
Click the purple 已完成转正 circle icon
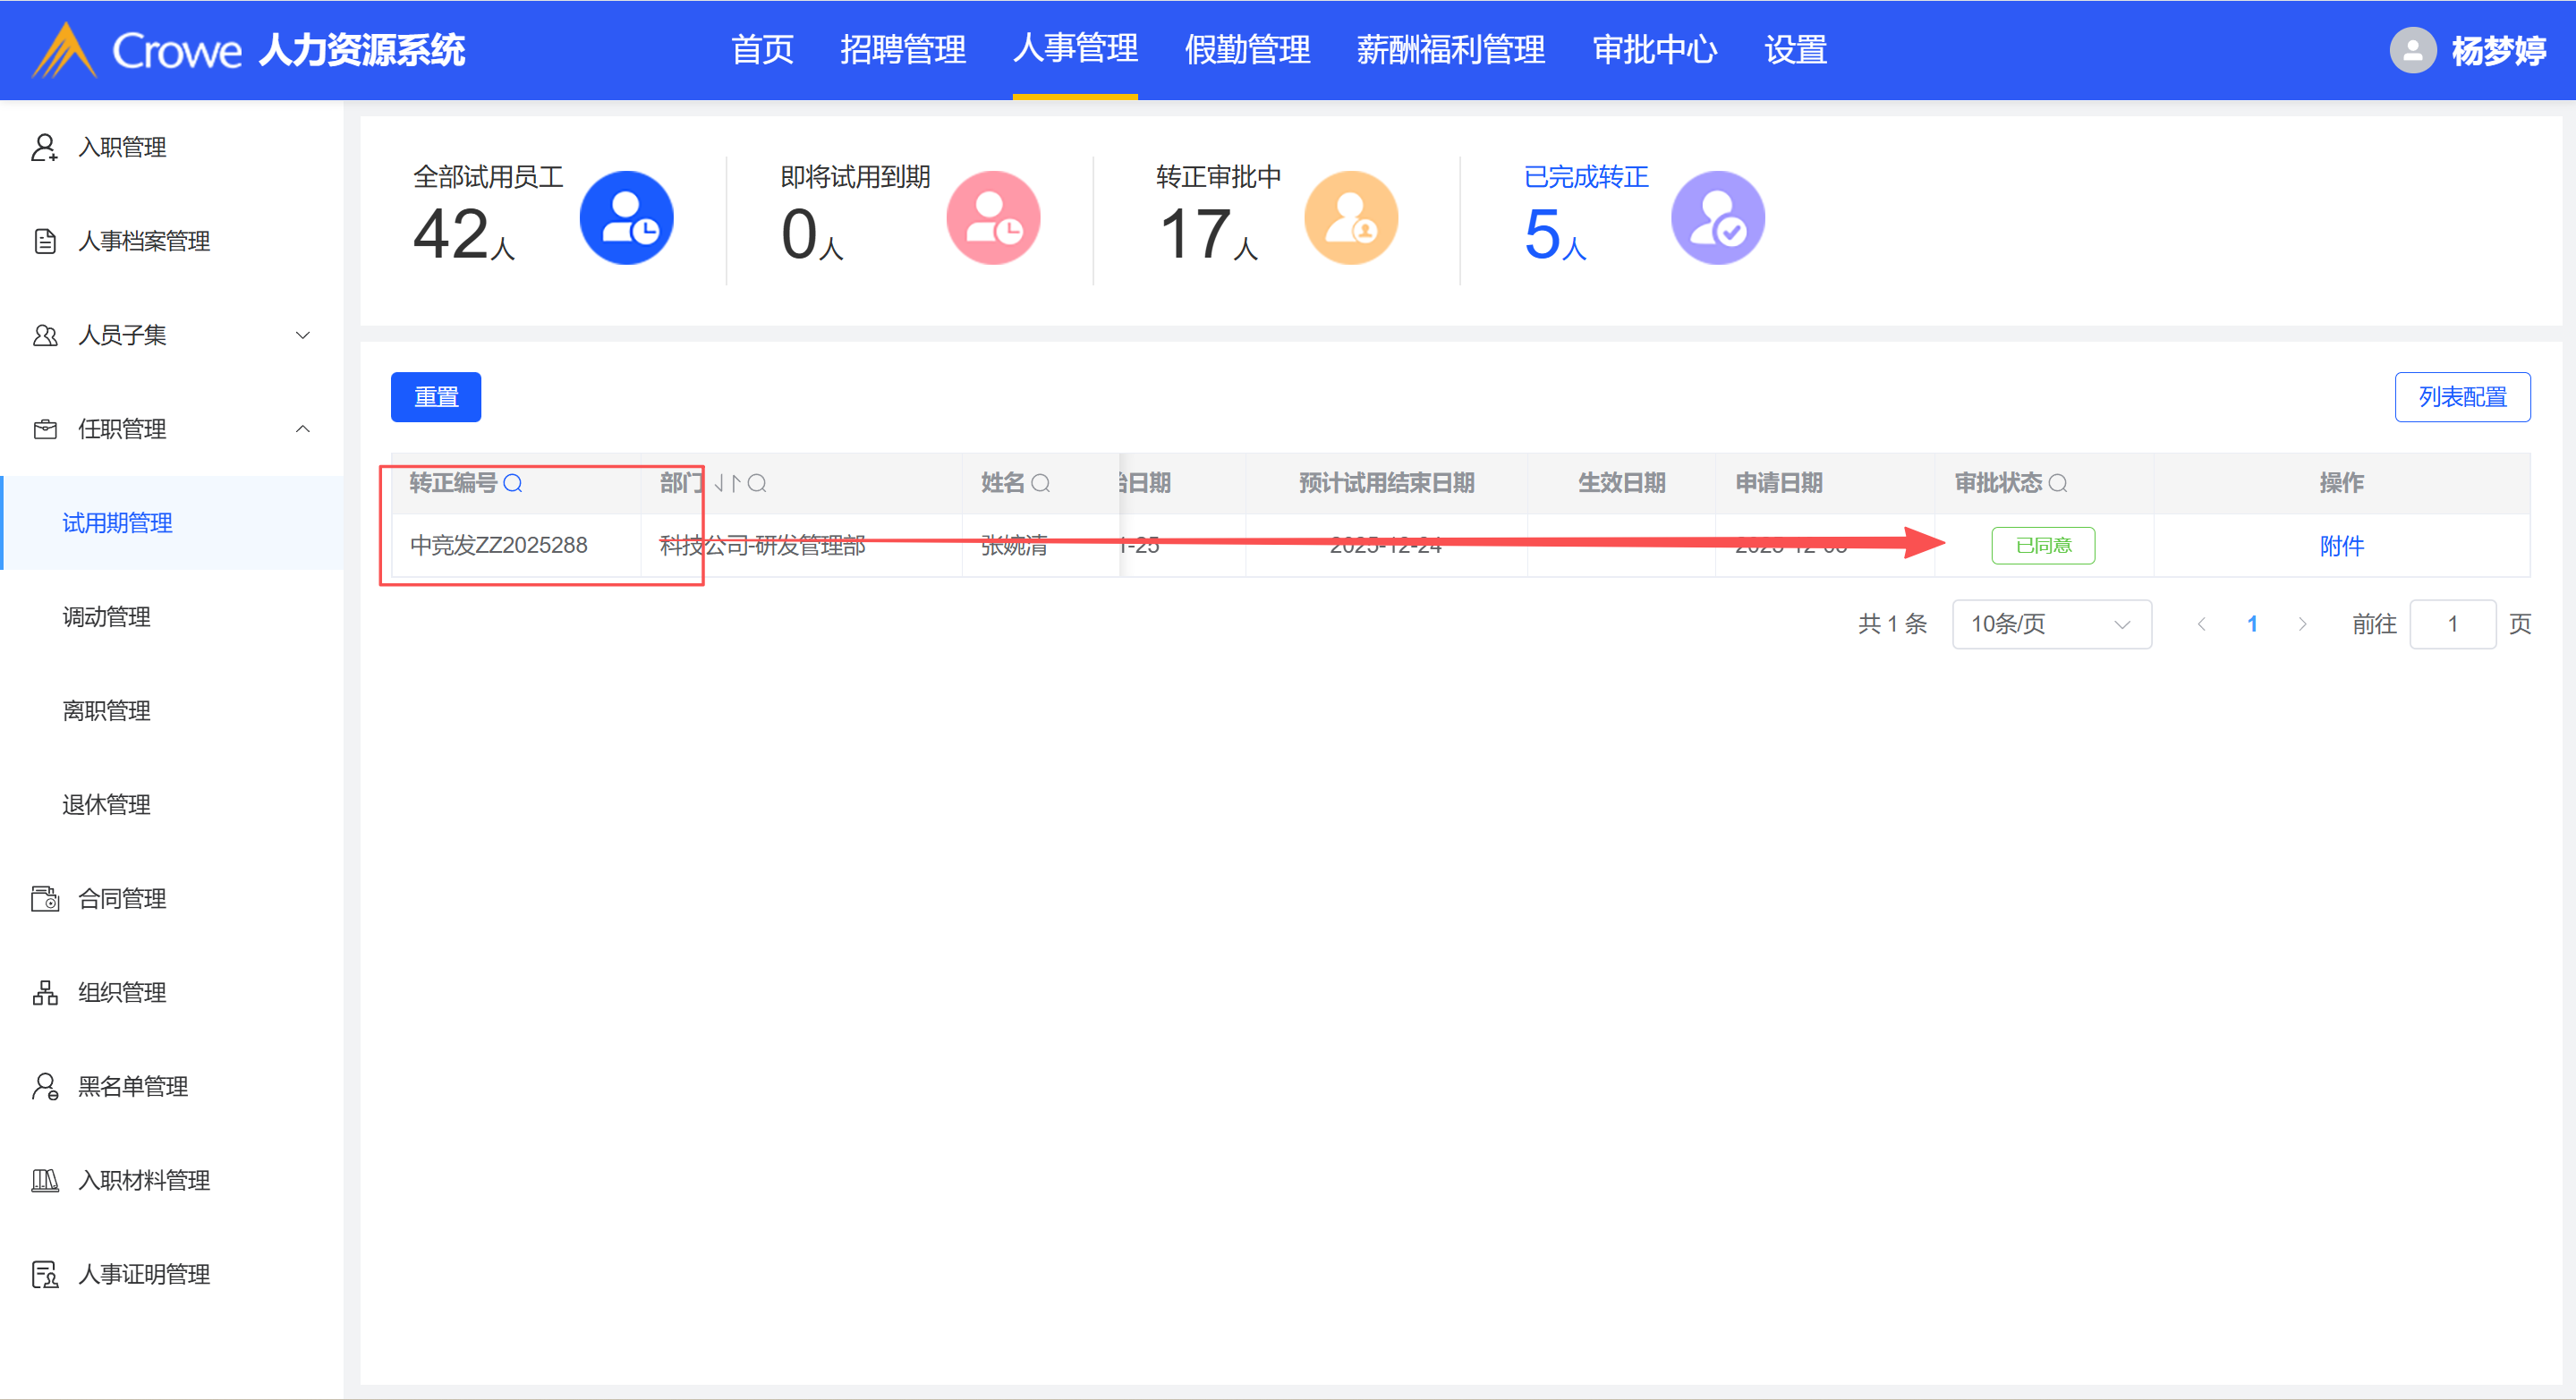1717,218
